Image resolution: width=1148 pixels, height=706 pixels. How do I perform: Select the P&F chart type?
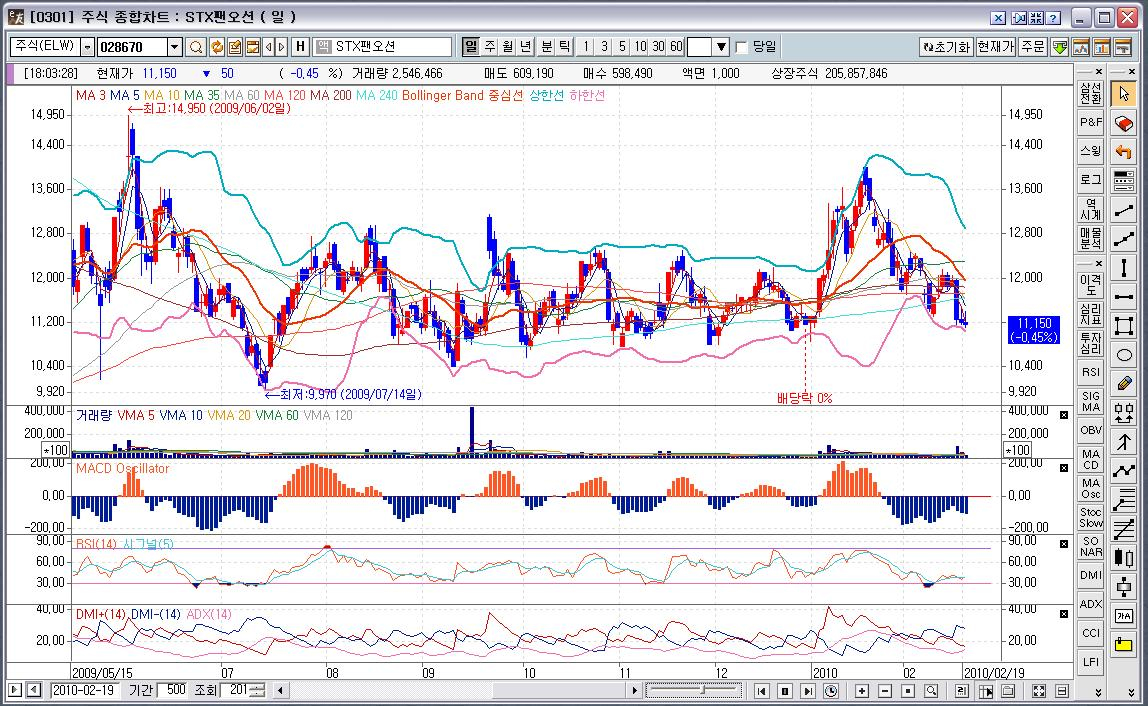(x=1090, y=122)
